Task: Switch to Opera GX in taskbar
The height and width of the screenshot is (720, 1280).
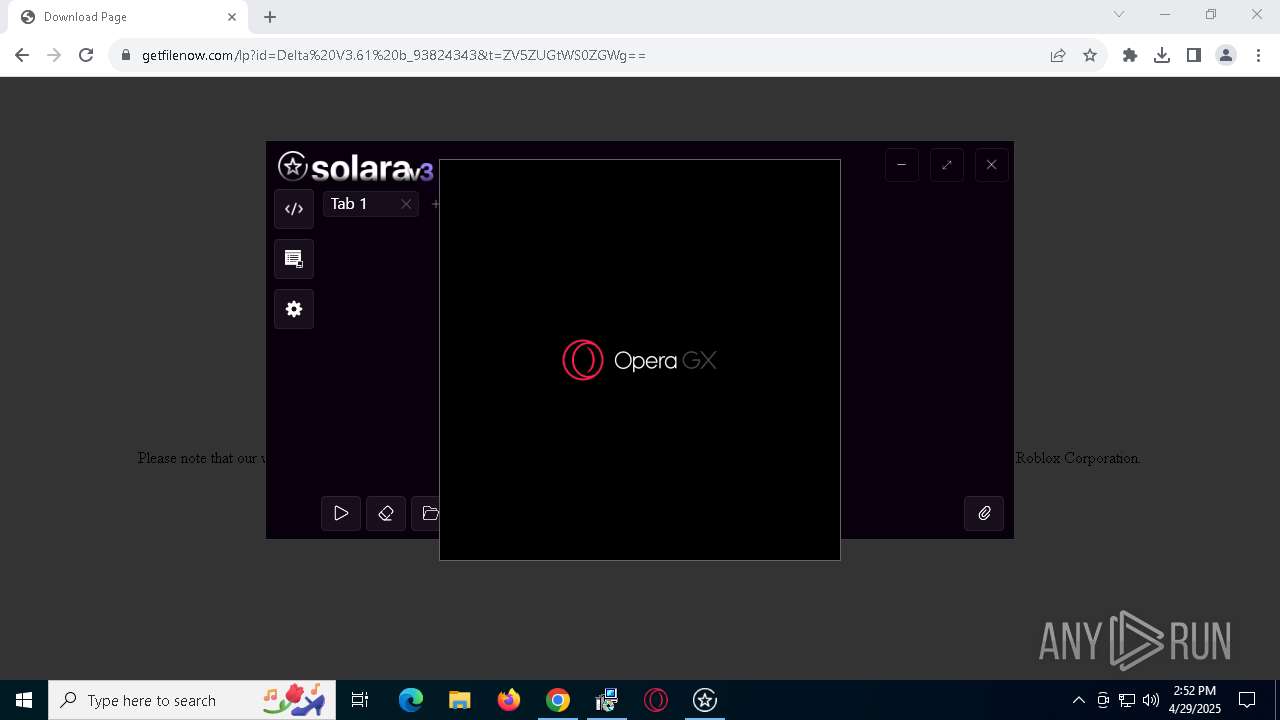Action: 656,700
